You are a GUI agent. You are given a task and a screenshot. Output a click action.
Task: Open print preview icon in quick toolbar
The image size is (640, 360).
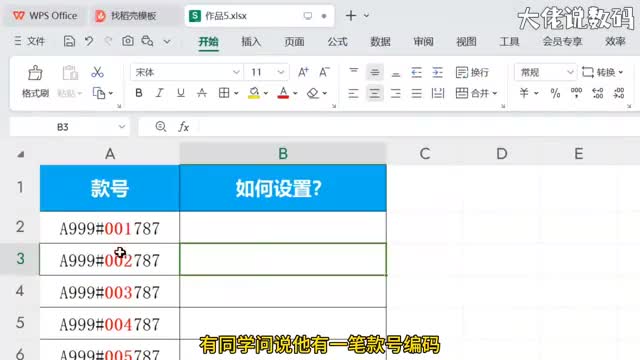tap(147, 41)
